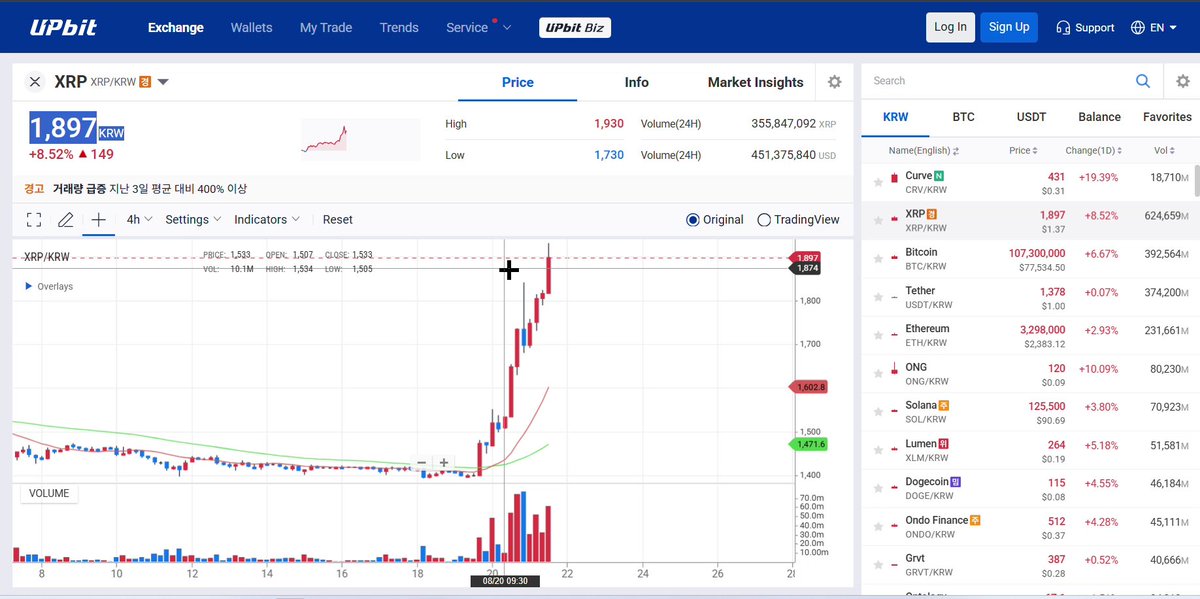This screenshot has height=599, width=1200.
Task: Open the Market Insights tab
Action: point(756,82)
